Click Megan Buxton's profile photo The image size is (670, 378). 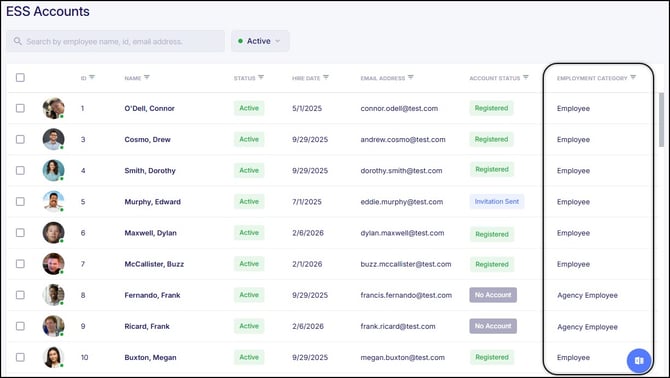(53, 357)
